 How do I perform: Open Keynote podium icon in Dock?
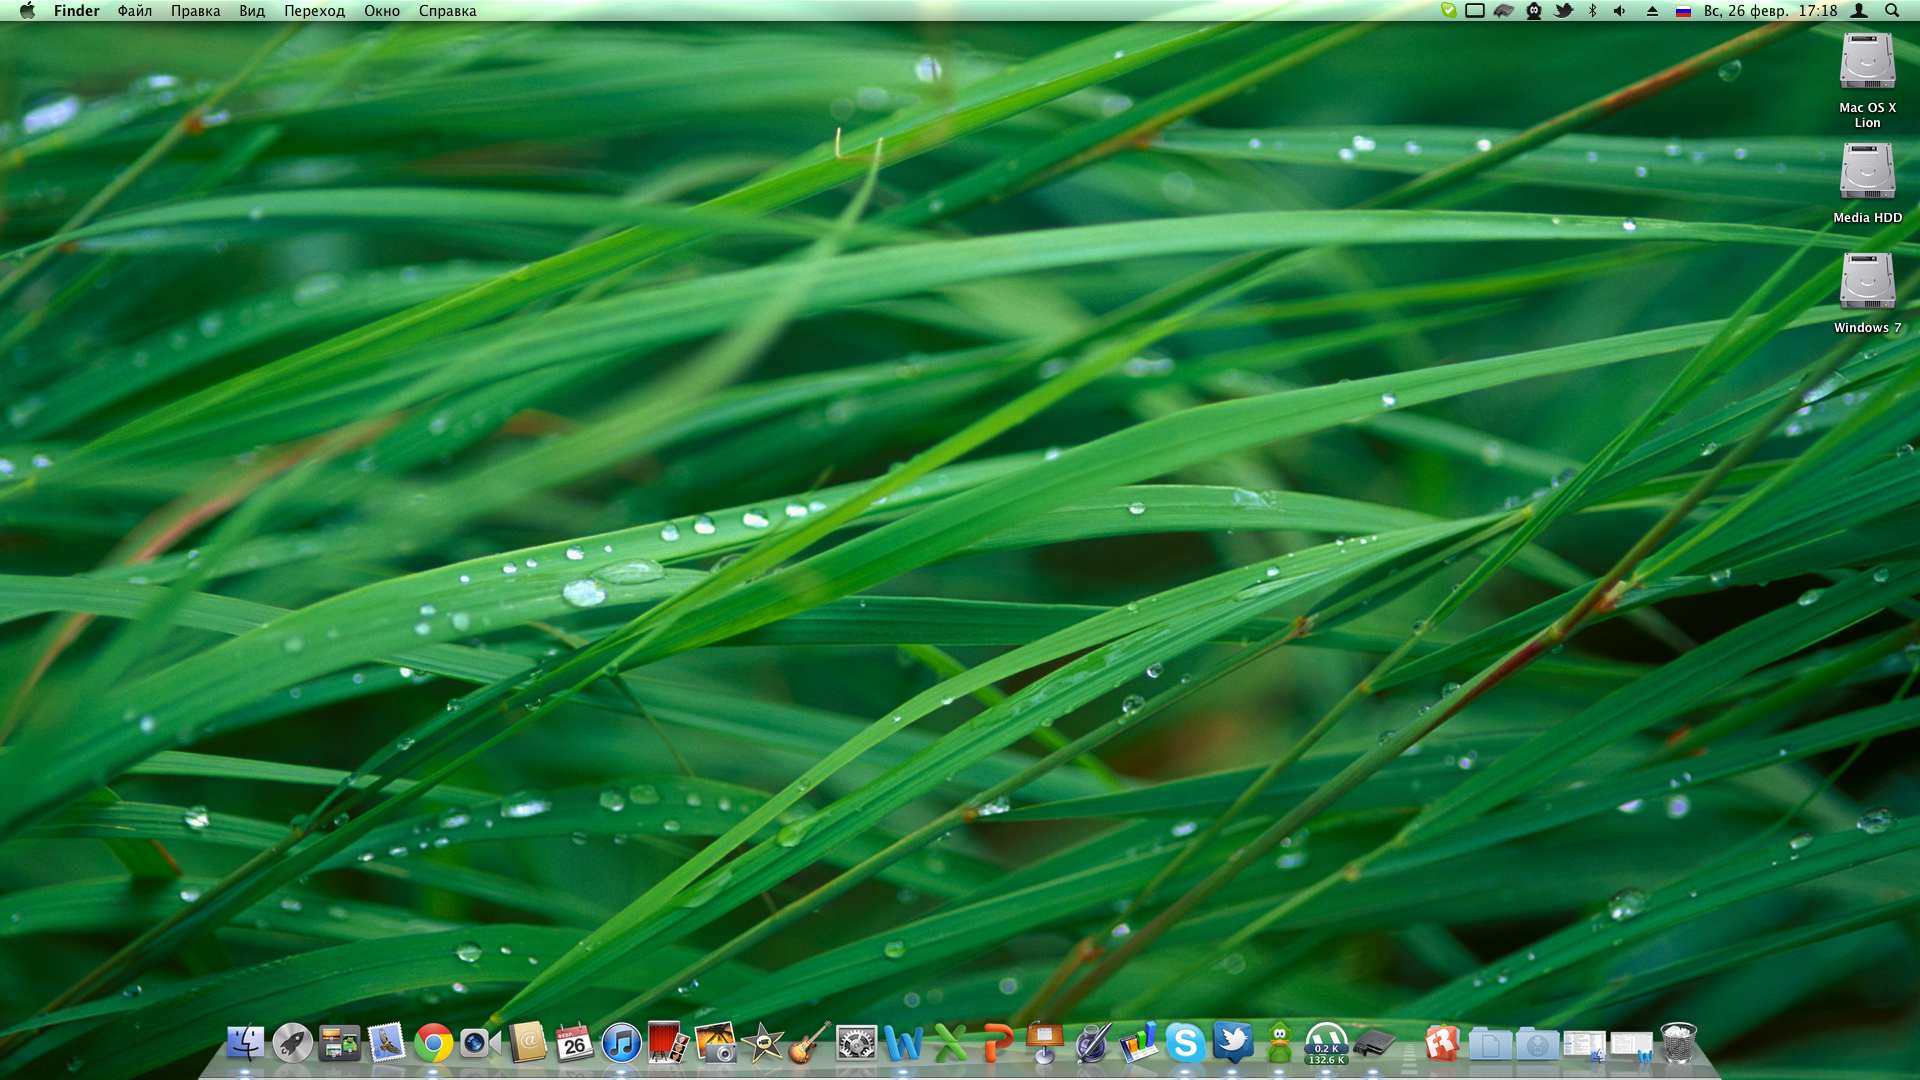click(1045, 1043)
